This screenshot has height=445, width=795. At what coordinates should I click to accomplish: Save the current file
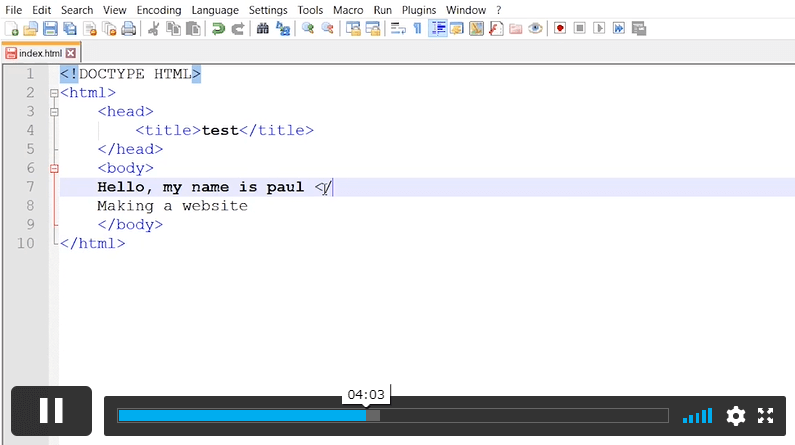point(50,29)
